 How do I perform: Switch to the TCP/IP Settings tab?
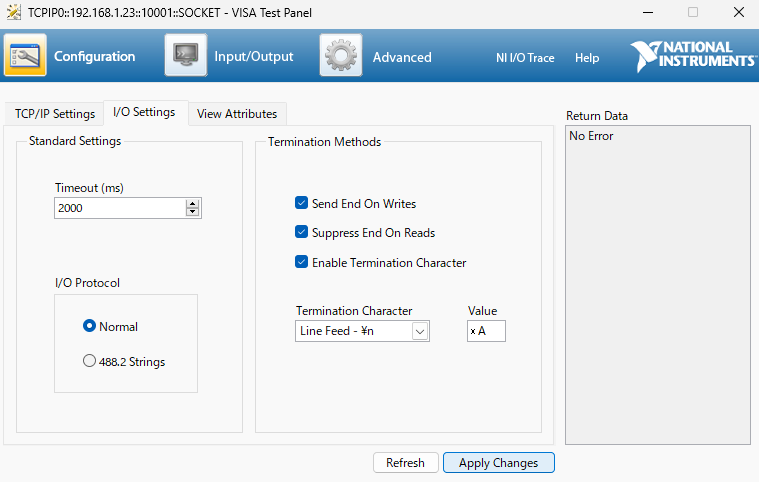55,114
